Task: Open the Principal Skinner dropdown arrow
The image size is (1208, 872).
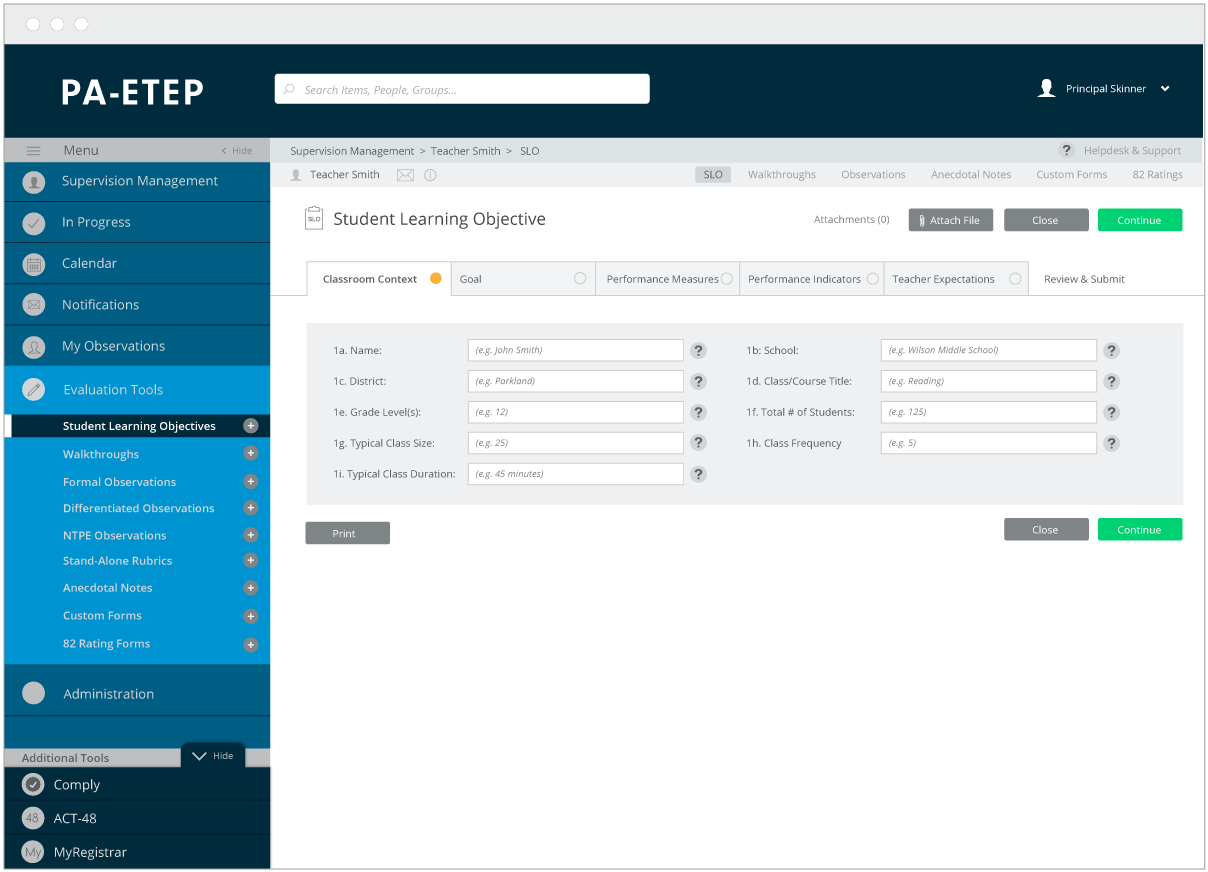Action: coord(1165,89)
